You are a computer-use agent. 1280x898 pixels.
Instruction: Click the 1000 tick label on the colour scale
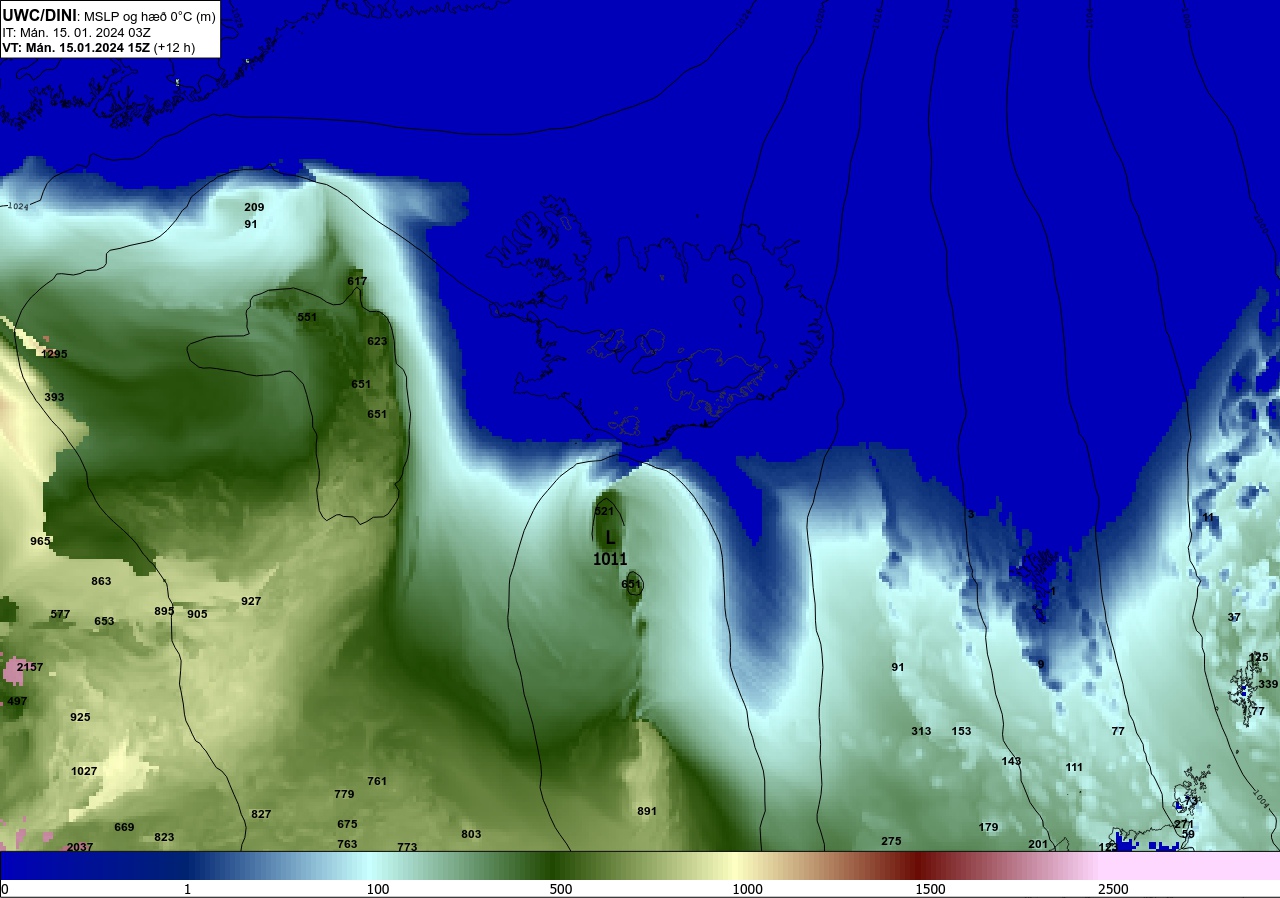tap(748, 889)
